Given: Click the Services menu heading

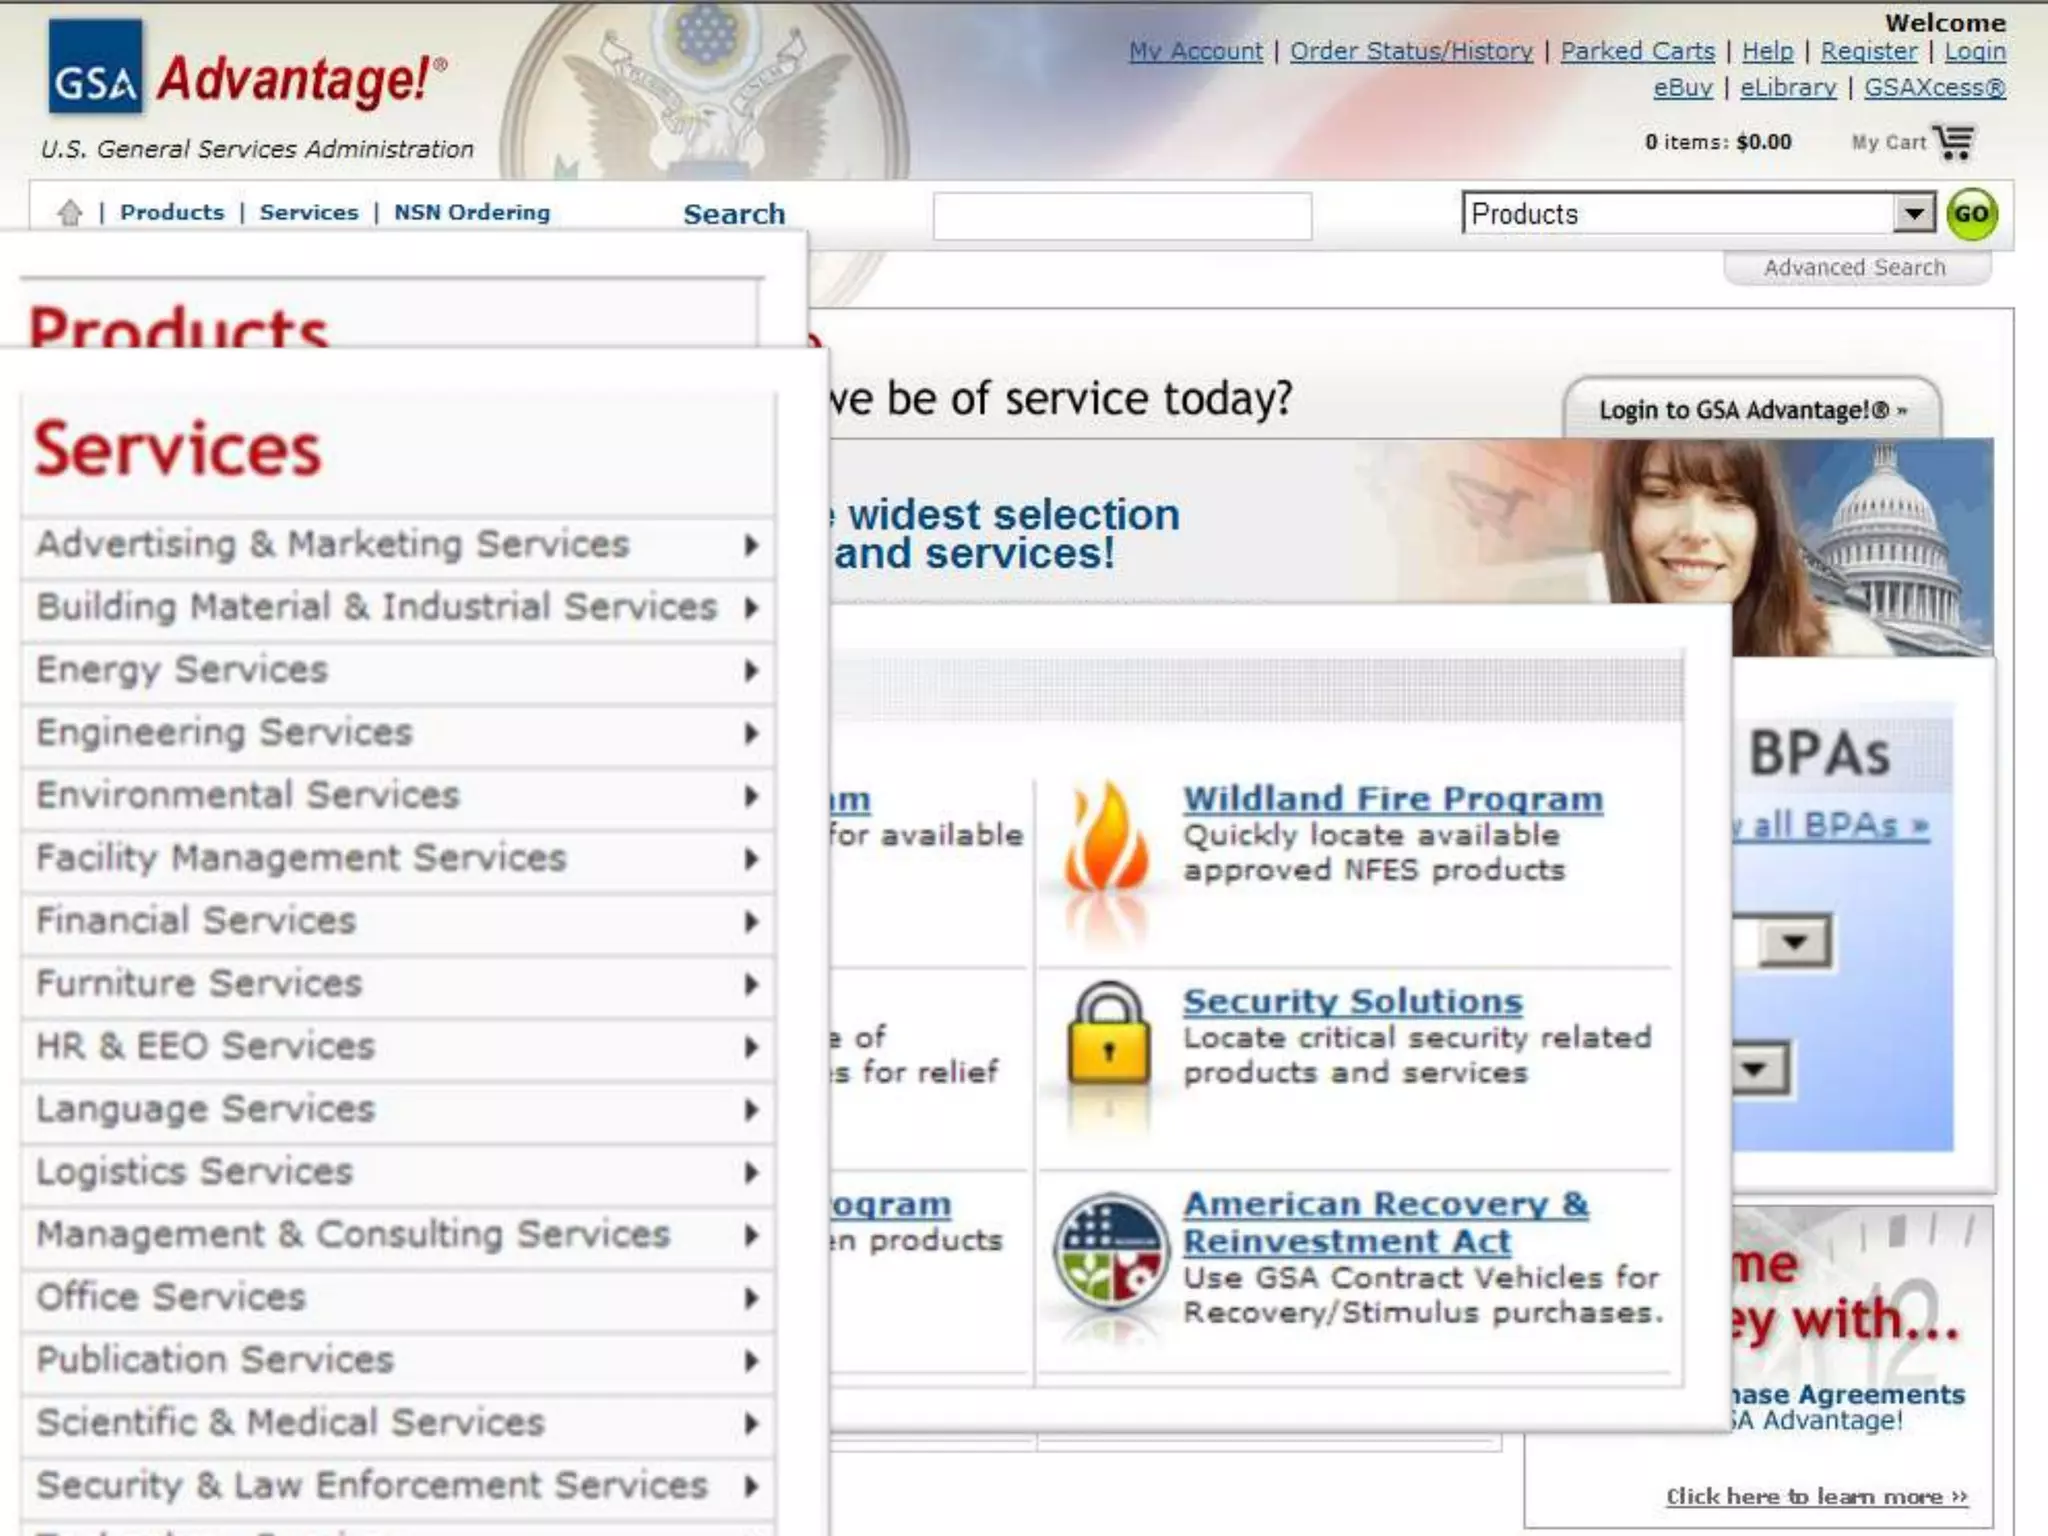Looking at the screenshot, I should [178, 449].
